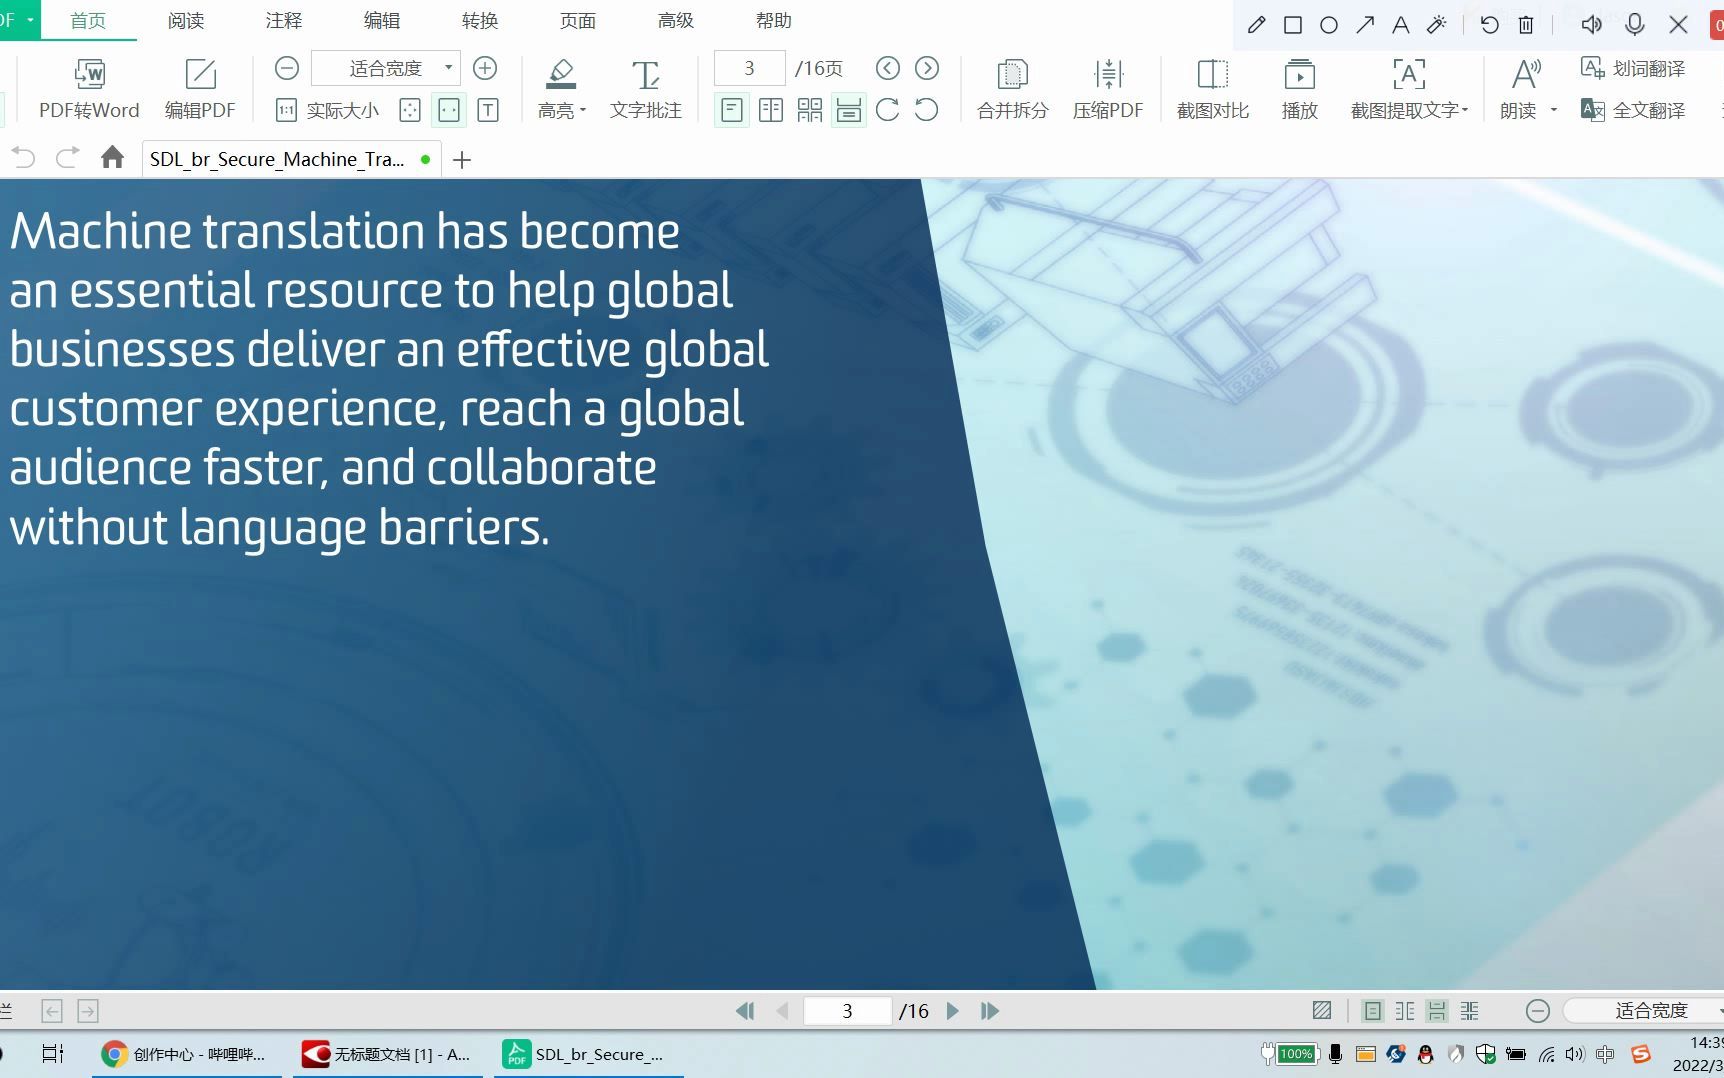Viewport: 1724px width, 1078px height.
Task: Toggle fit page view icon
Action: [410, 110]
